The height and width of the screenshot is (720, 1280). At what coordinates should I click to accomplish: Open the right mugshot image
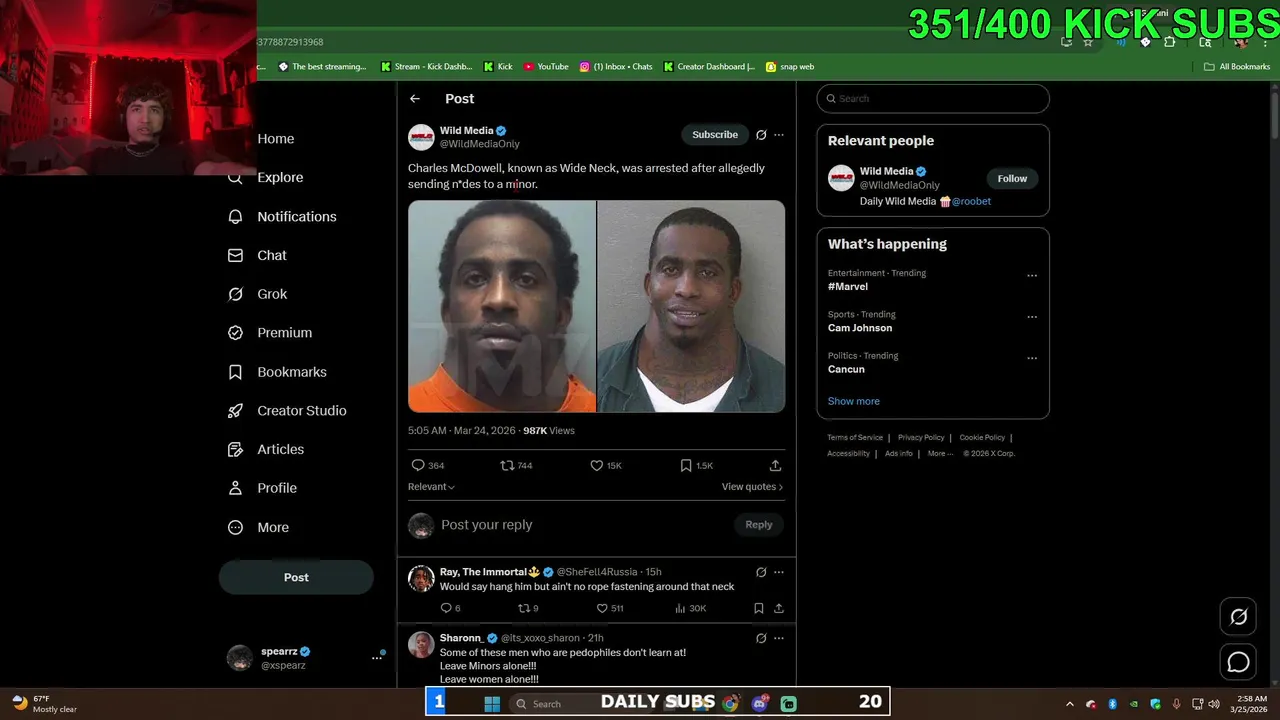coord(691,306)
